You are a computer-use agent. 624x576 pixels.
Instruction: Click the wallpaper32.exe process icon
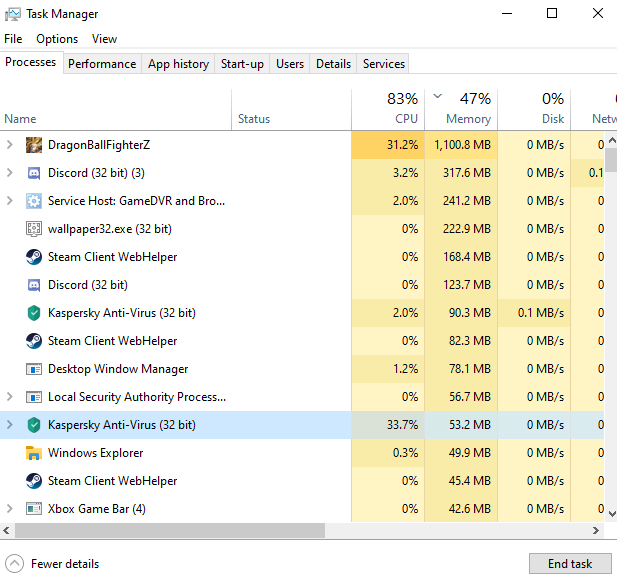tap(34, 229)
